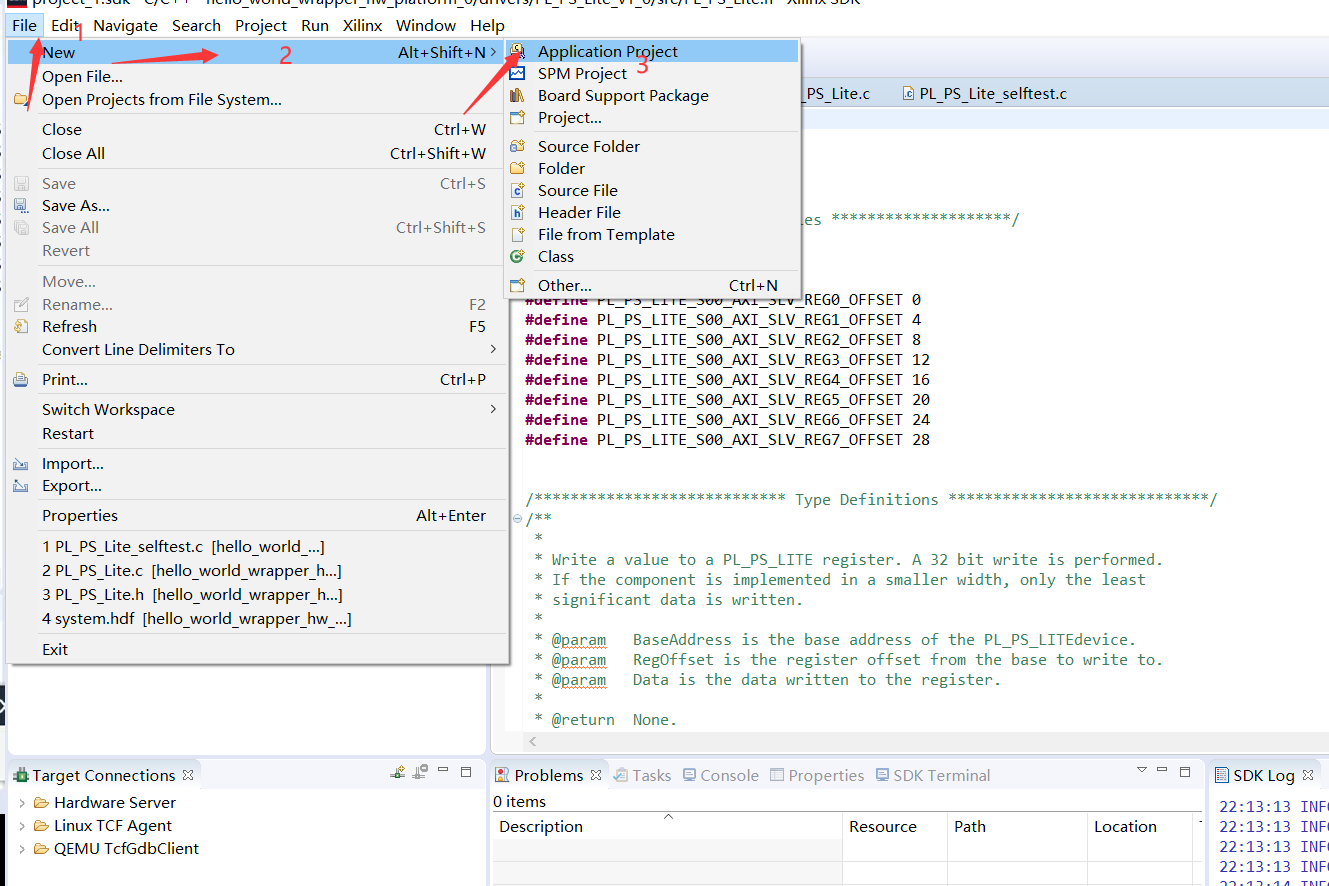Expand the Linux TCF Agent node
The image size is (1329, 886).
coord(22,825)
